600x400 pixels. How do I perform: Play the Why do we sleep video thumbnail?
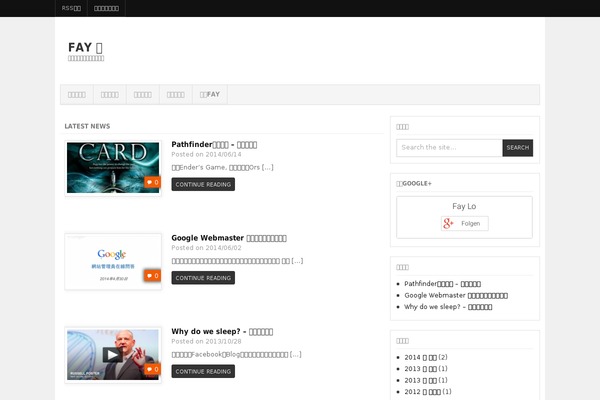coord(113,355)
